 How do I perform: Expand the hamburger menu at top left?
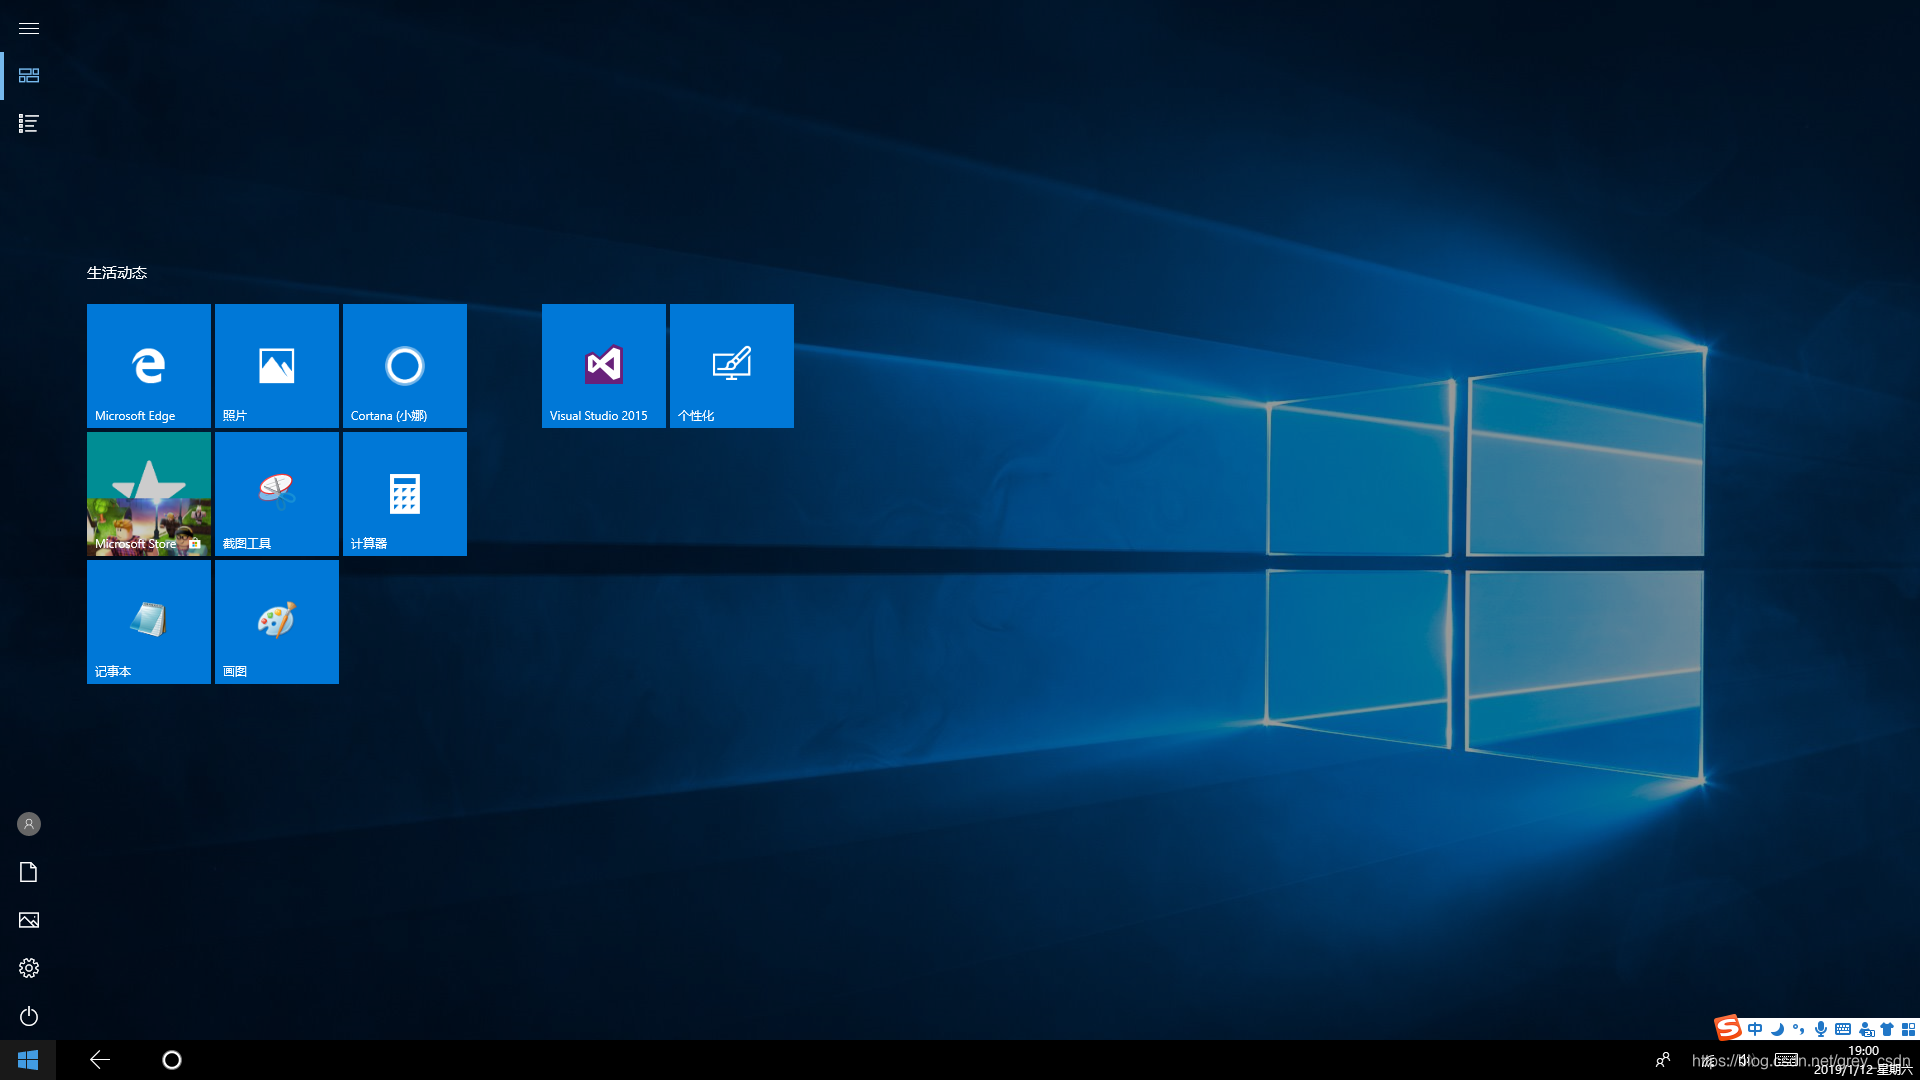click(x=29, y=28)
